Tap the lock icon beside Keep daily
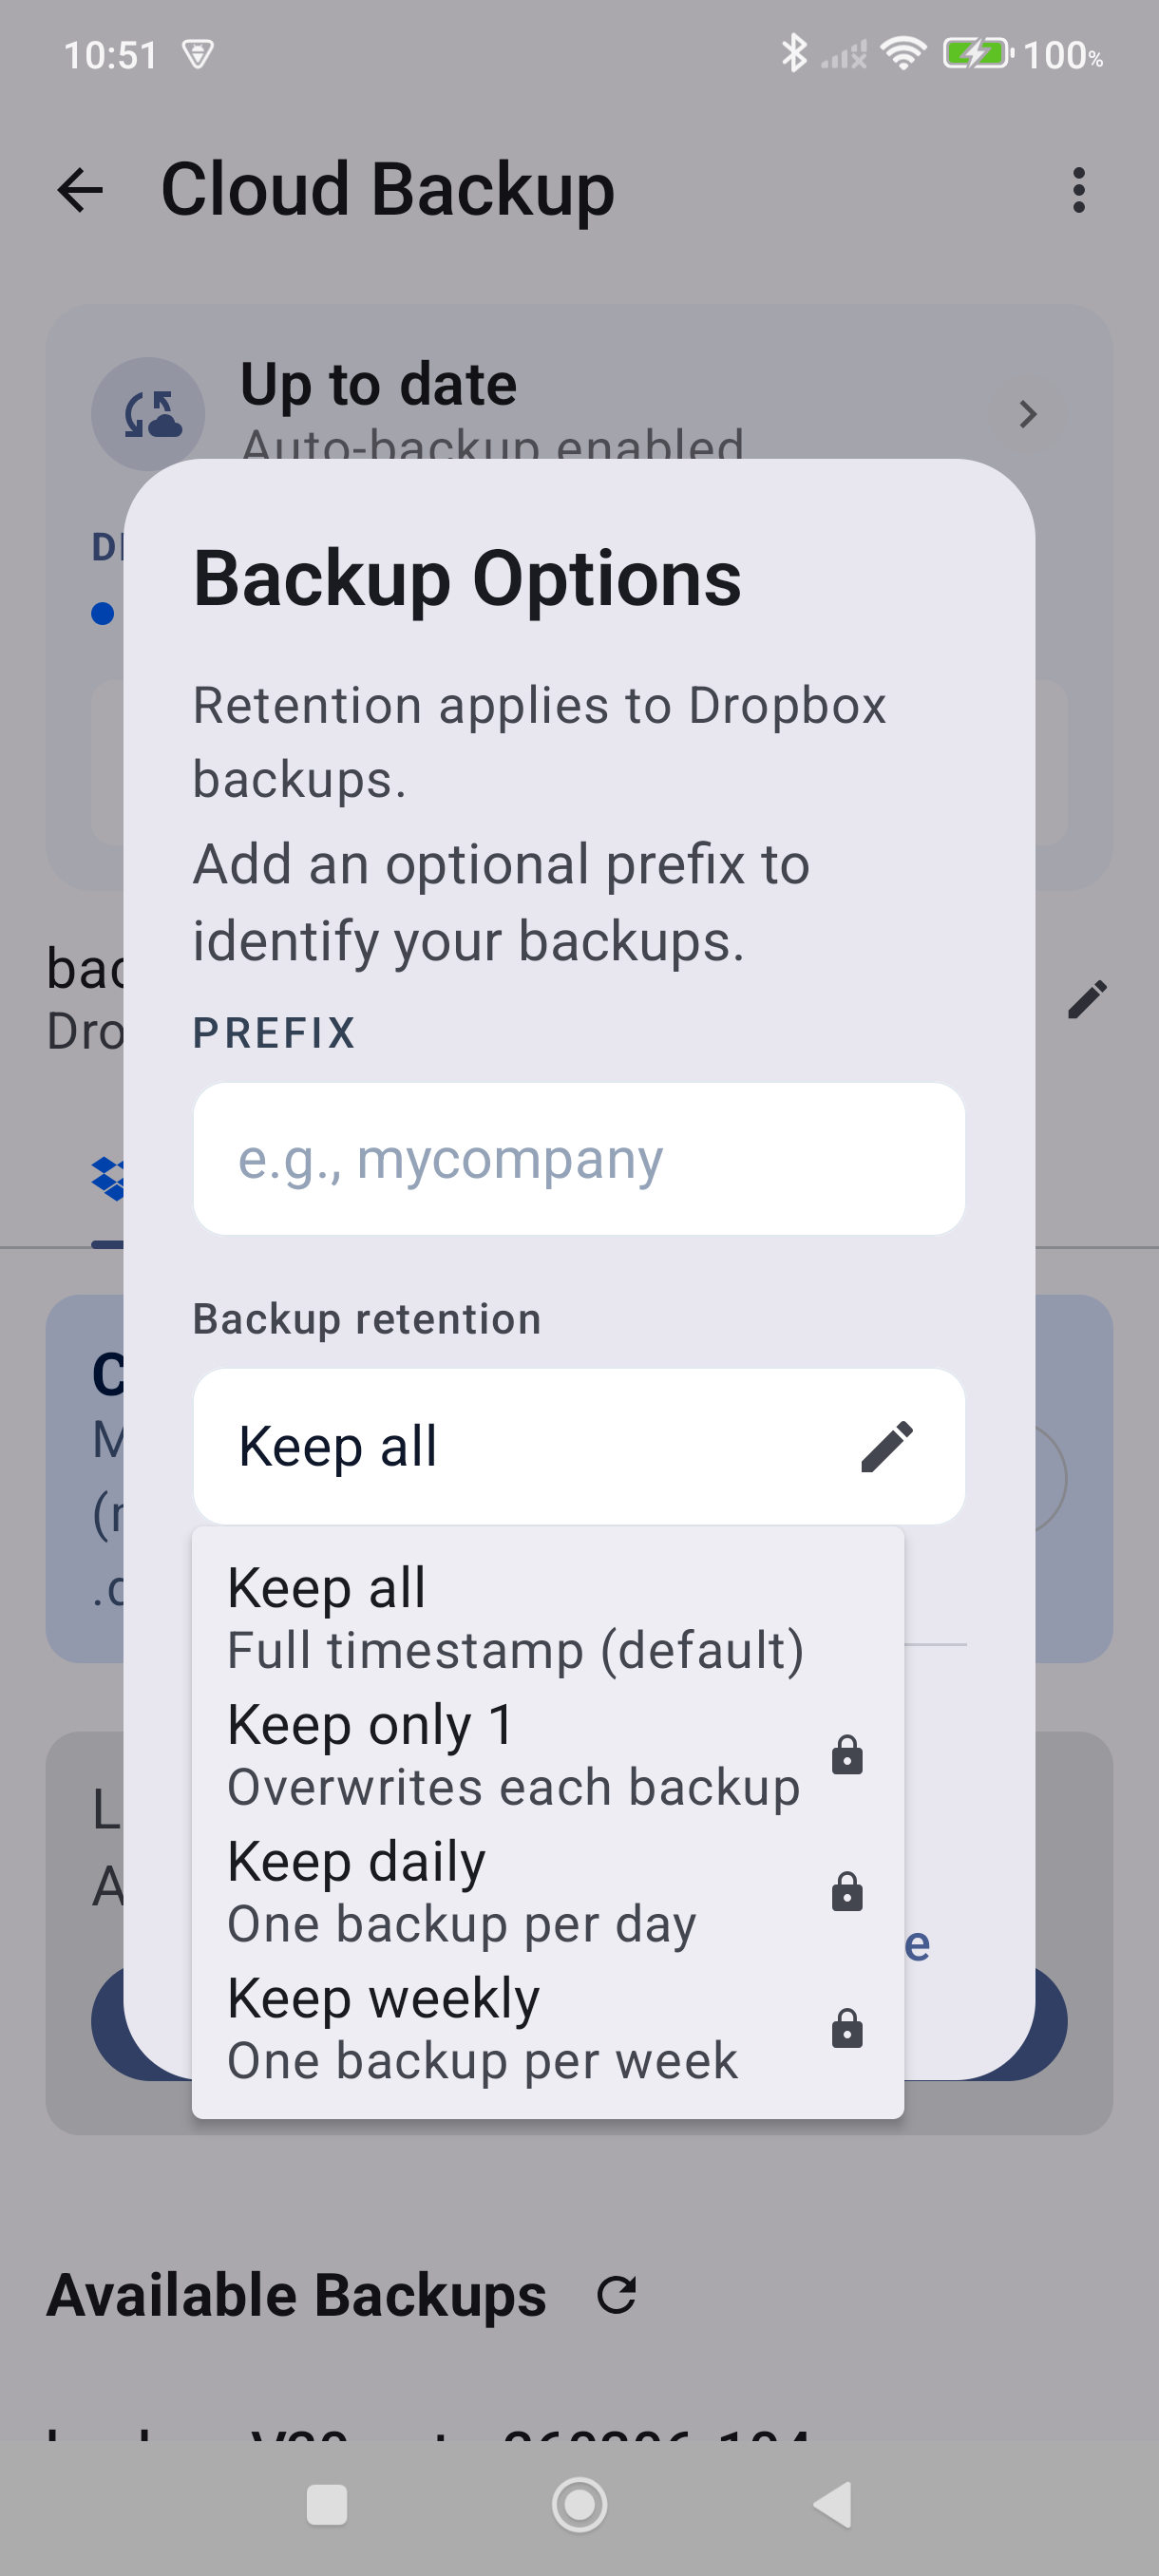Screen dimensions: 1159x2576 [847, 1892]
